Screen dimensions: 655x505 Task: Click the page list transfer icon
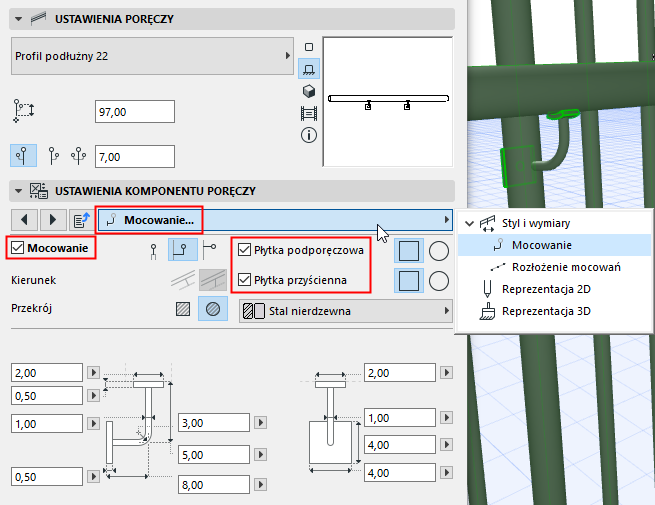pyautogui.click(x=81, y=220)
